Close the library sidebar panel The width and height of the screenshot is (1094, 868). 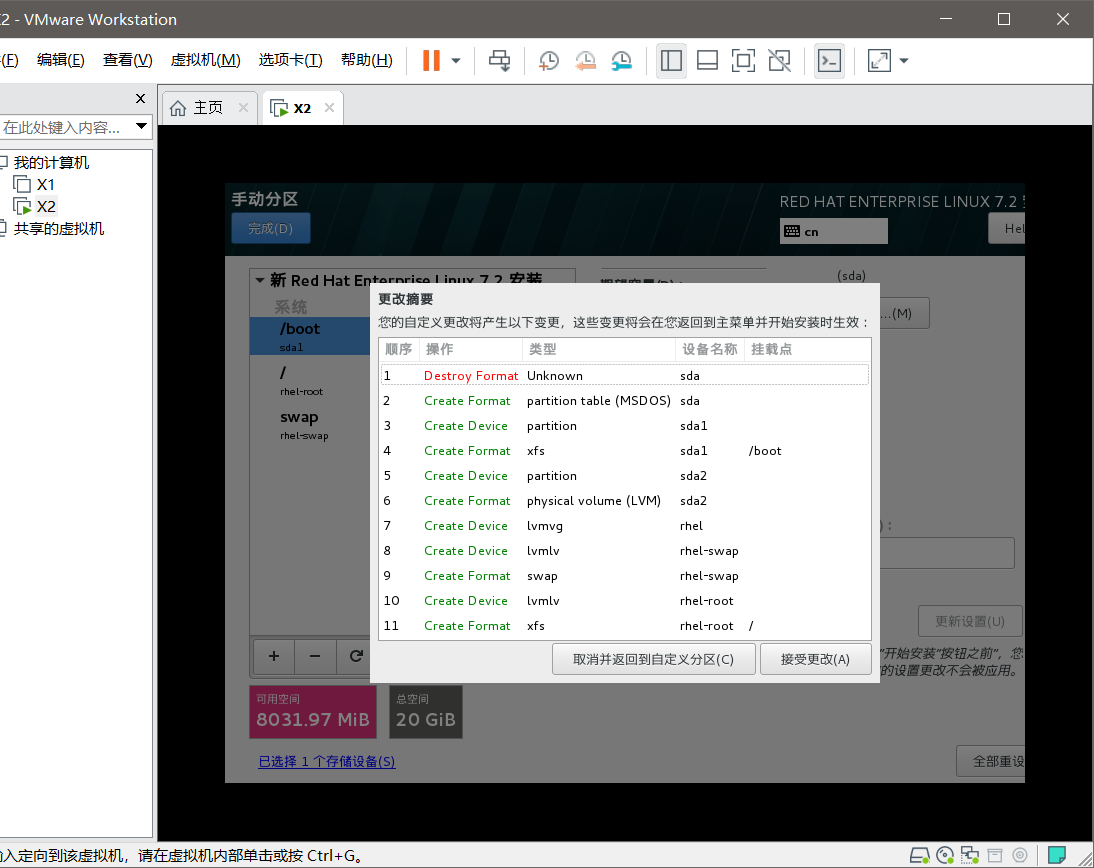140,98
